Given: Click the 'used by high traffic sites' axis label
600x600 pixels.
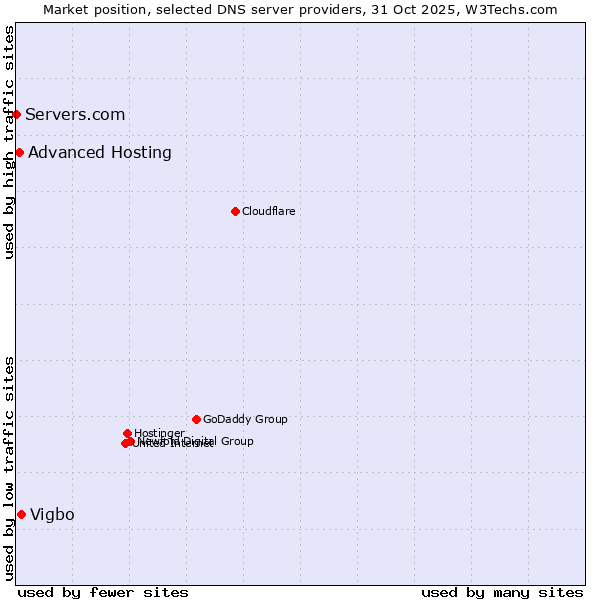Looking at the screenshot, I should tap(9, 142).
